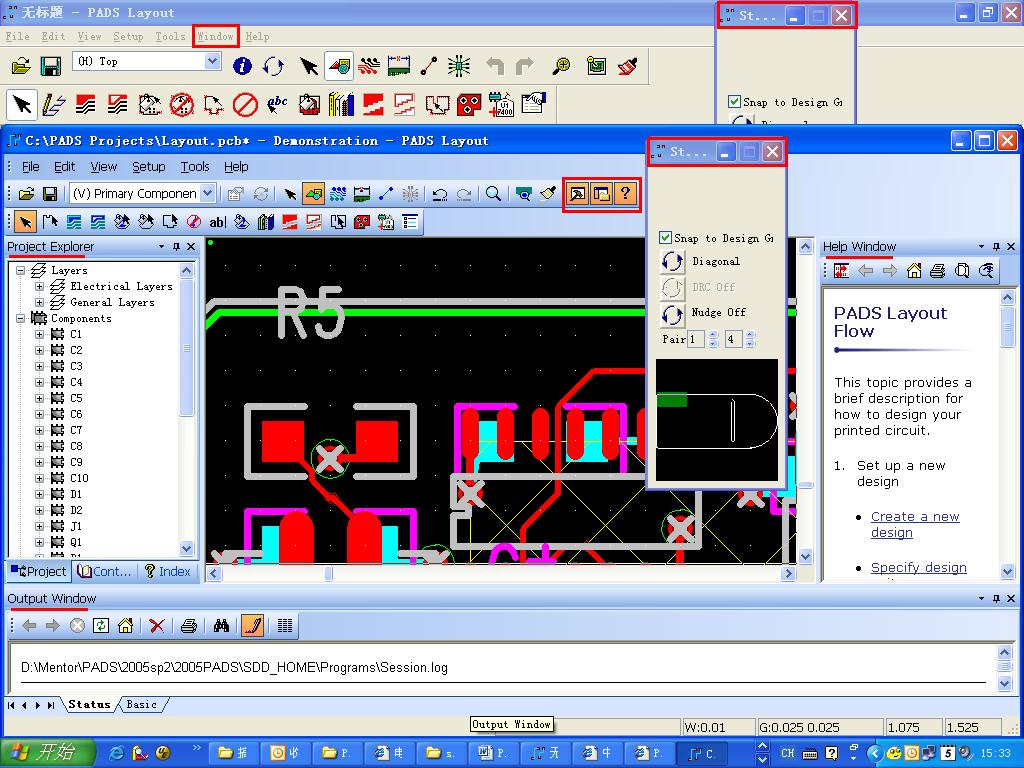The width and height of the screenshot is (1024, 768).
Task: Click the Windows Start button
Action: coord(46,752)
